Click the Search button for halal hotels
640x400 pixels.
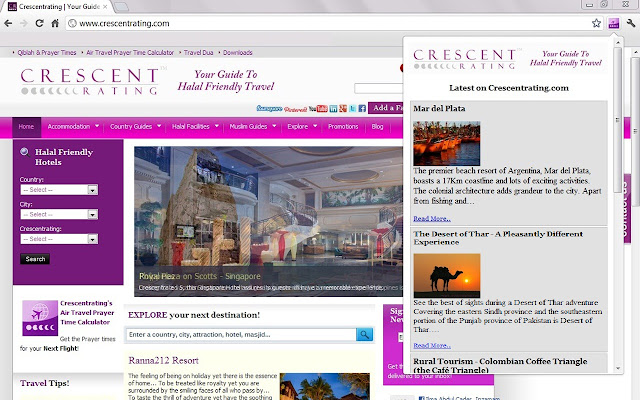35,259
